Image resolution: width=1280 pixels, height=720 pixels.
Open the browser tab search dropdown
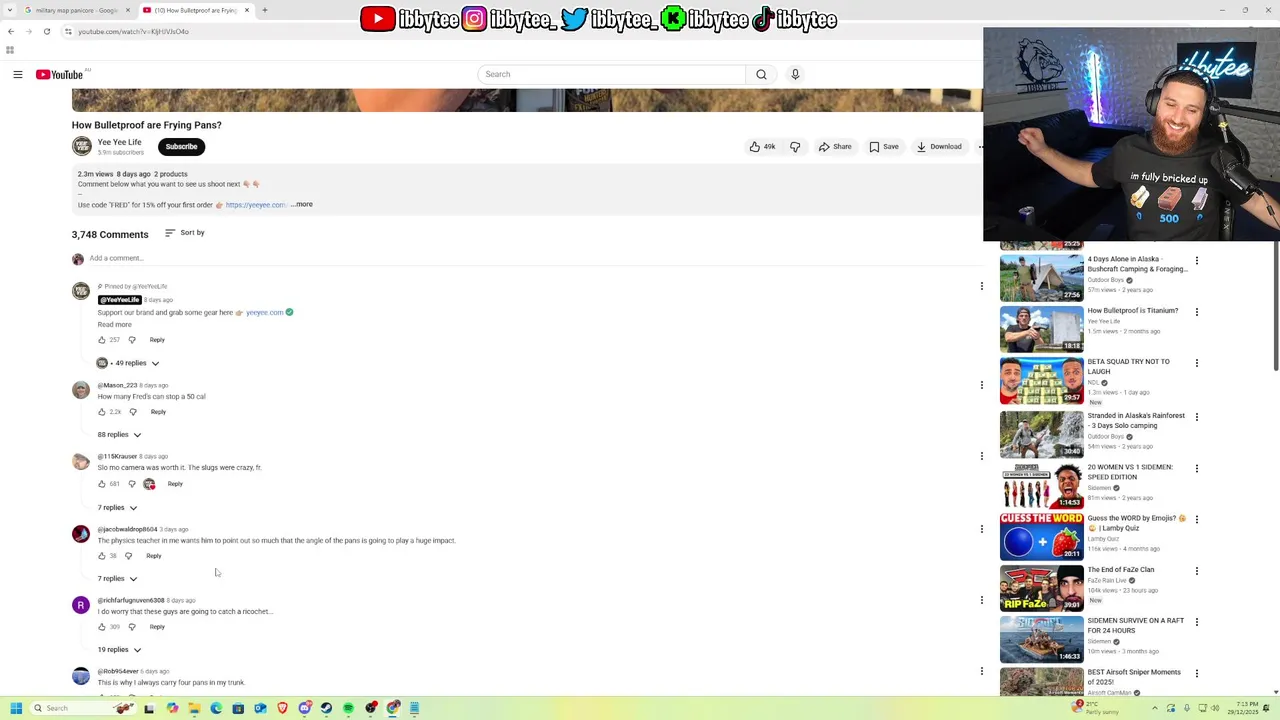(8, 10)
